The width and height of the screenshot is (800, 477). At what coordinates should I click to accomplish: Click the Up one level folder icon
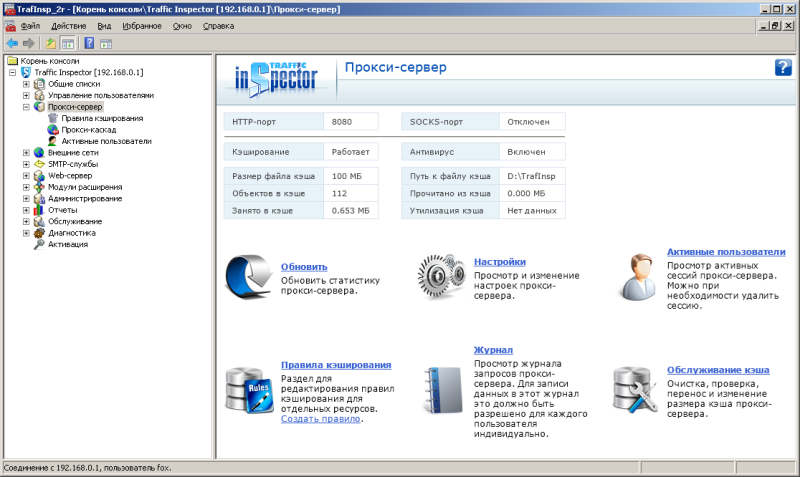[51, 44]
